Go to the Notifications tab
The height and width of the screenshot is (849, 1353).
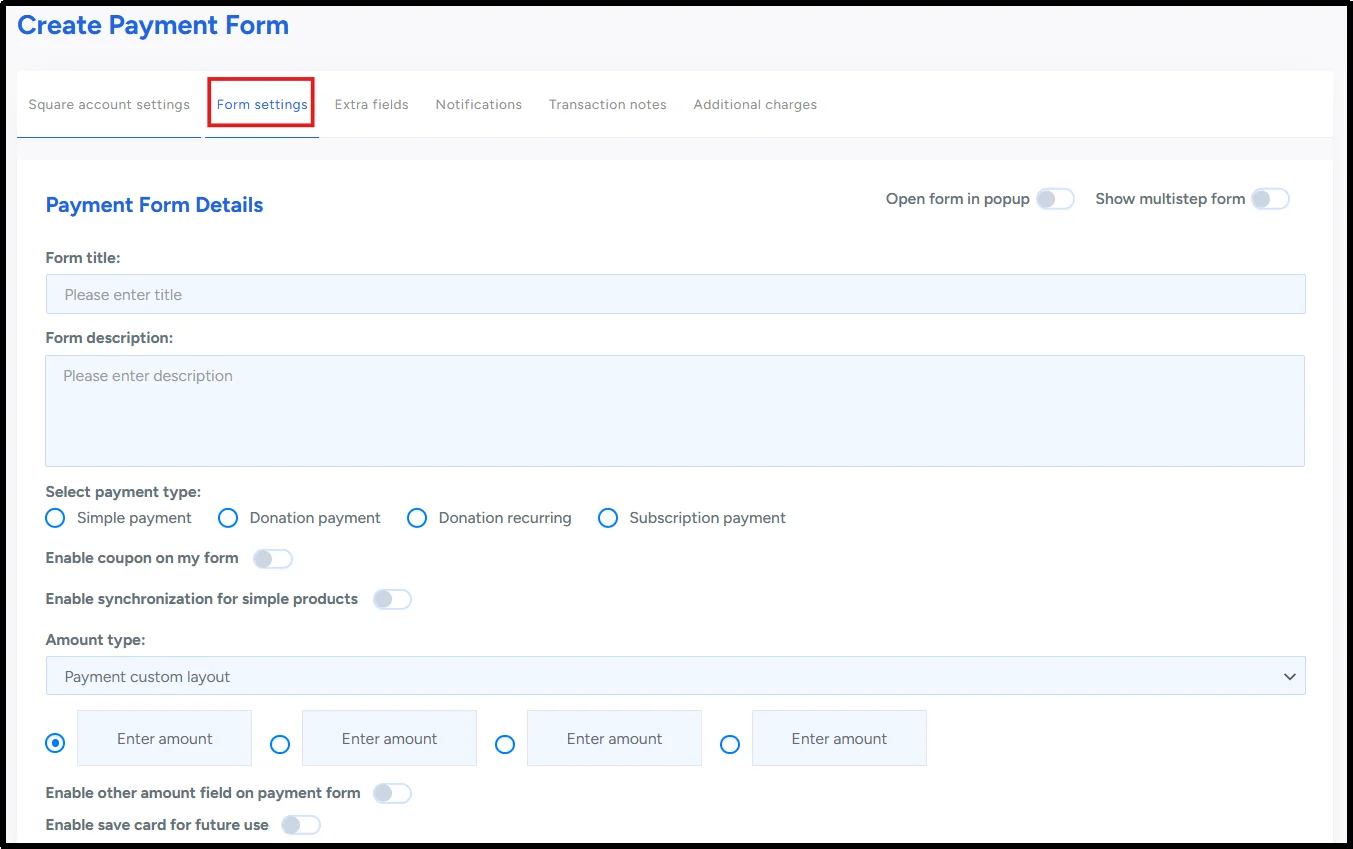(478, 104)
